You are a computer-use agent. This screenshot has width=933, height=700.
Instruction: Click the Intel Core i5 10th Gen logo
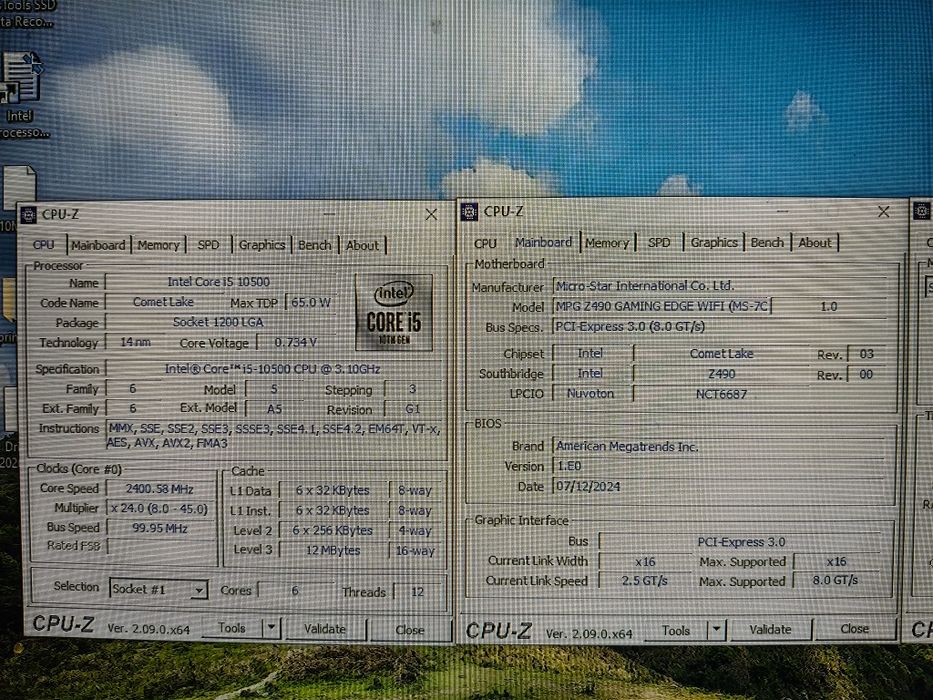tap(393, 312)
